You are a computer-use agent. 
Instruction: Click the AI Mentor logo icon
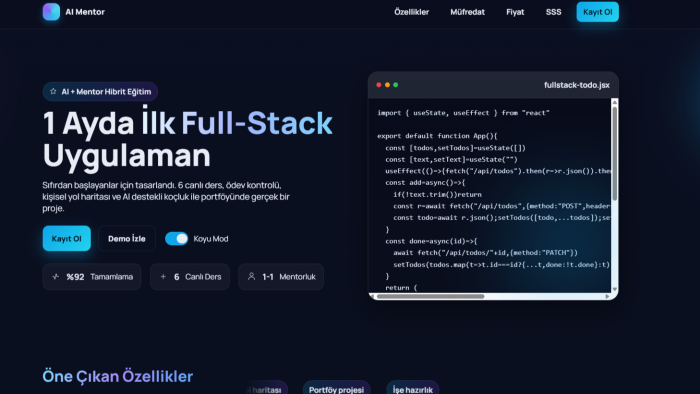point(51,12)
